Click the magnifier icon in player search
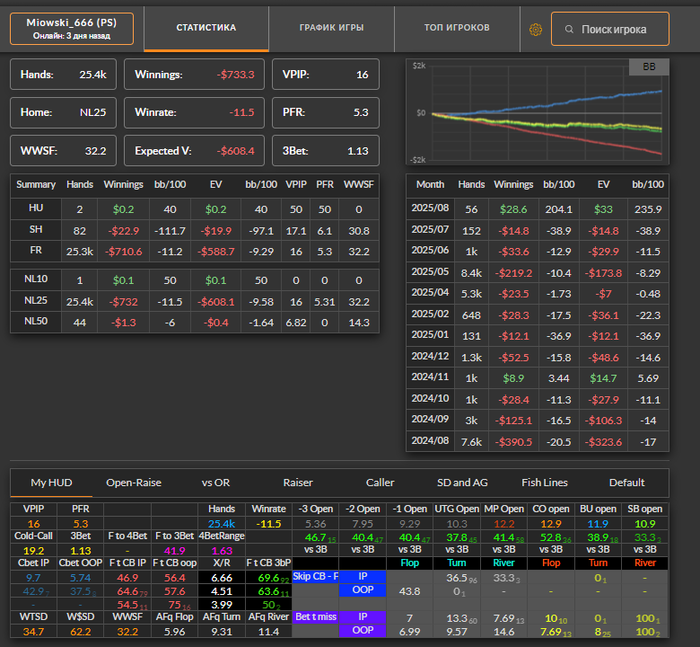Screen dimensions: 700x647 568,29
